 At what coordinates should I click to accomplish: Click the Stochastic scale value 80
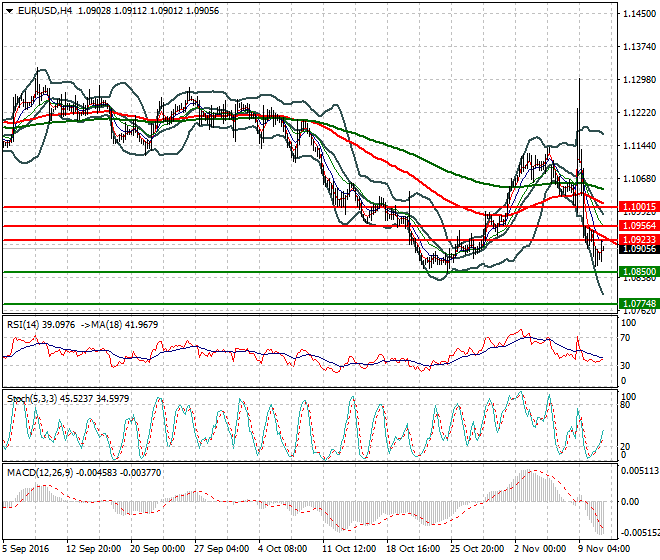[625, 405]
